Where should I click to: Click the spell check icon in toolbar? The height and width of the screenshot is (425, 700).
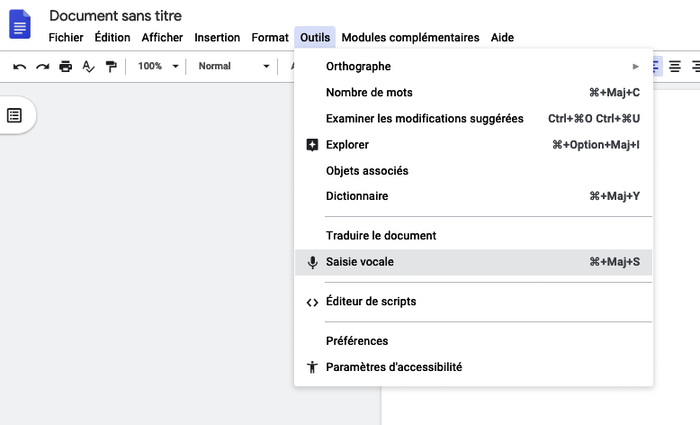point(88,67)
